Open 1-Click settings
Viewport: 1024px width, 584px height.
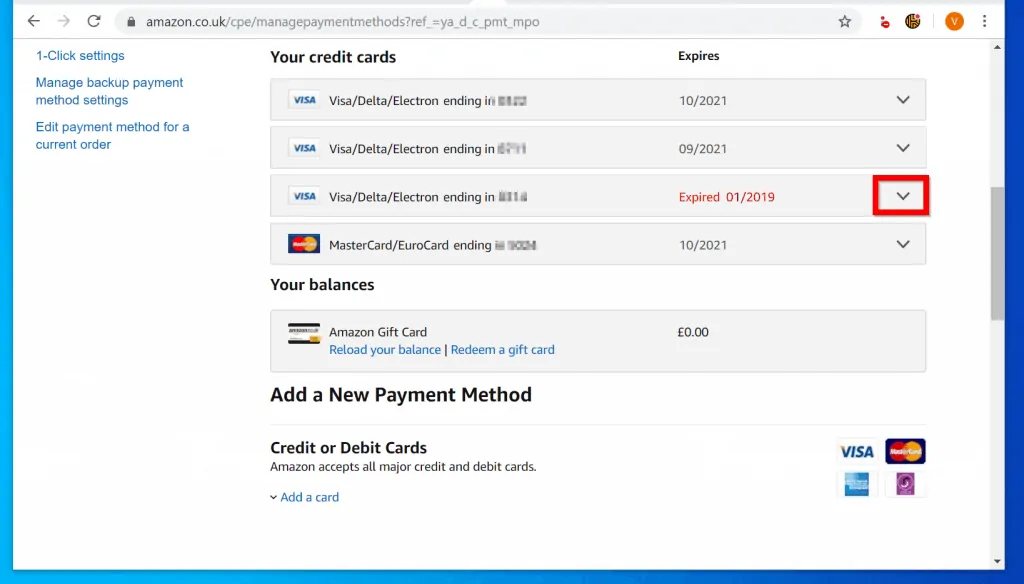[x=79, y=55]
